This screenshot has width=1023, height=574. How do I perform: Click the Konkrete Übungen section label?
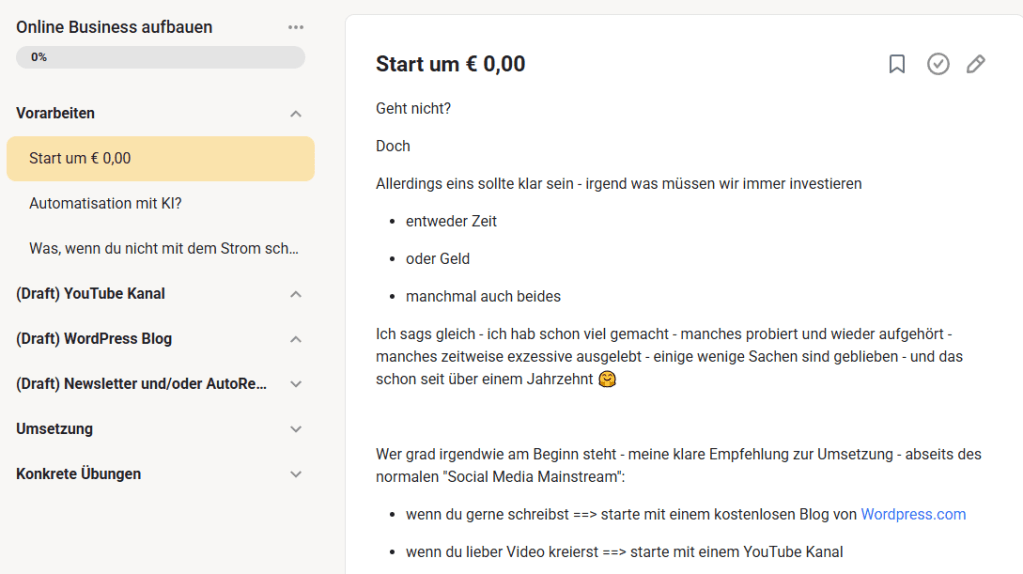79,474
